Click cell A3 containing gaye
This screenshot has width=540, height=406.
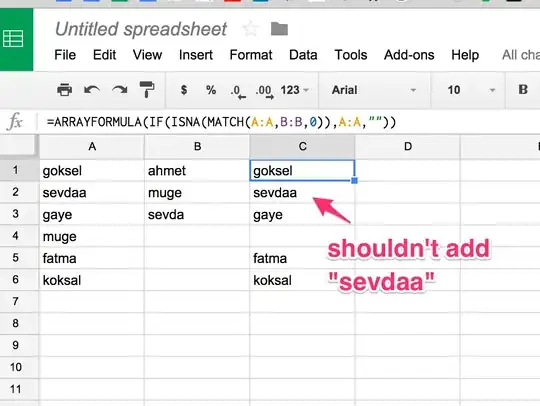92,214
